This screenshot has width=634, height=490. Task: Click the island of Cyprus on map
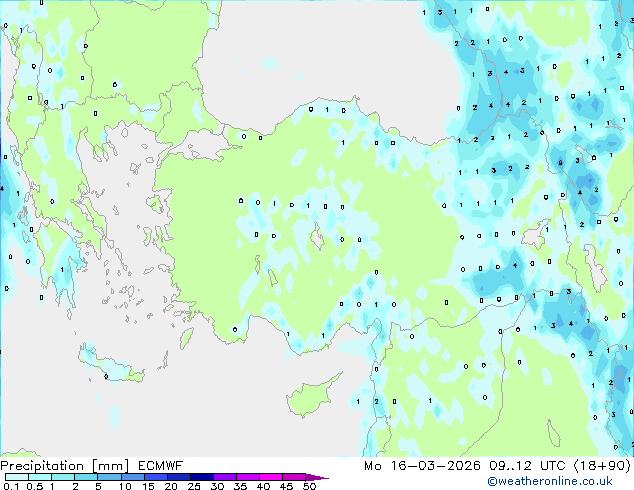(x=311, y=397)
